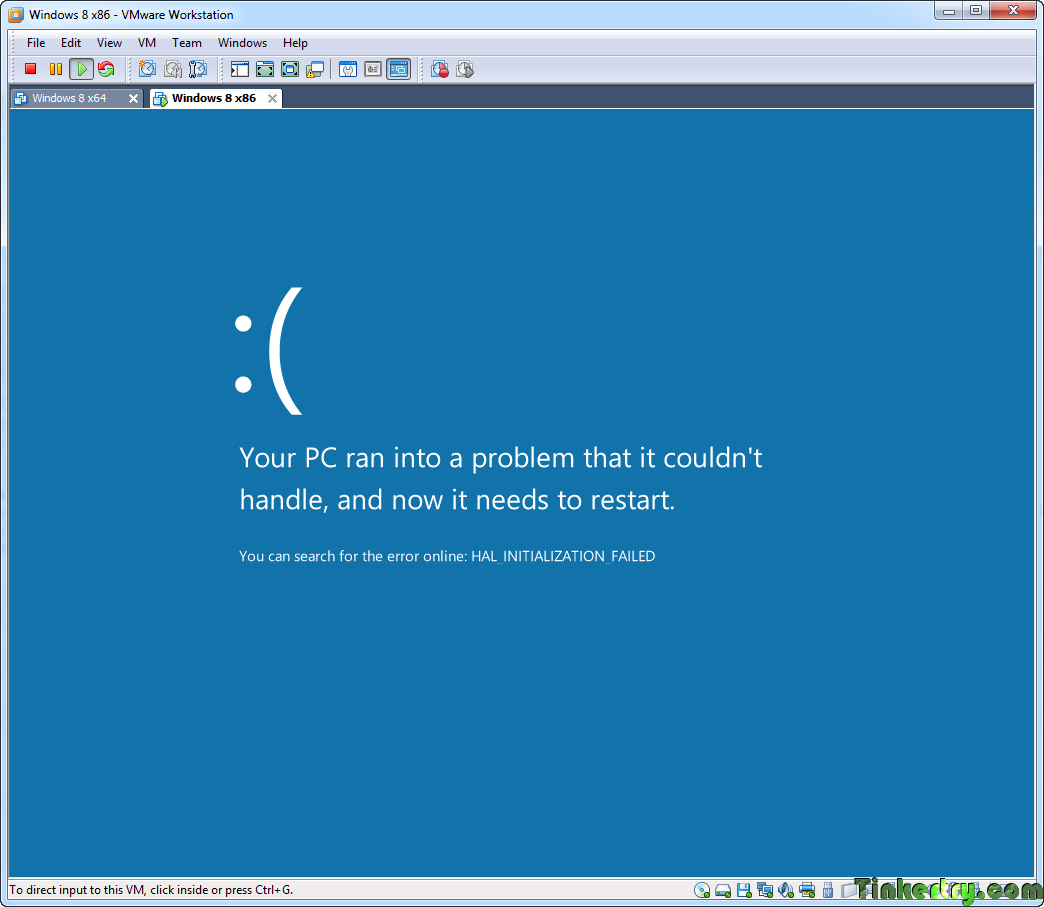Image resolution: width=1044 pixels, height=907 pixels.
Task: Close the VMware Workstation window
Action: pyautogui.click(x=1014, y=11)
